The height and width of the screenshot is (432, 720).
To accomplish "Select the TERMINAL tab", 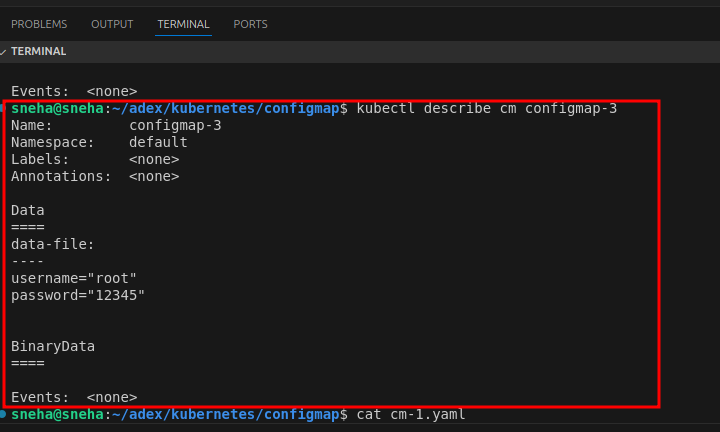I will click(184, 23).
